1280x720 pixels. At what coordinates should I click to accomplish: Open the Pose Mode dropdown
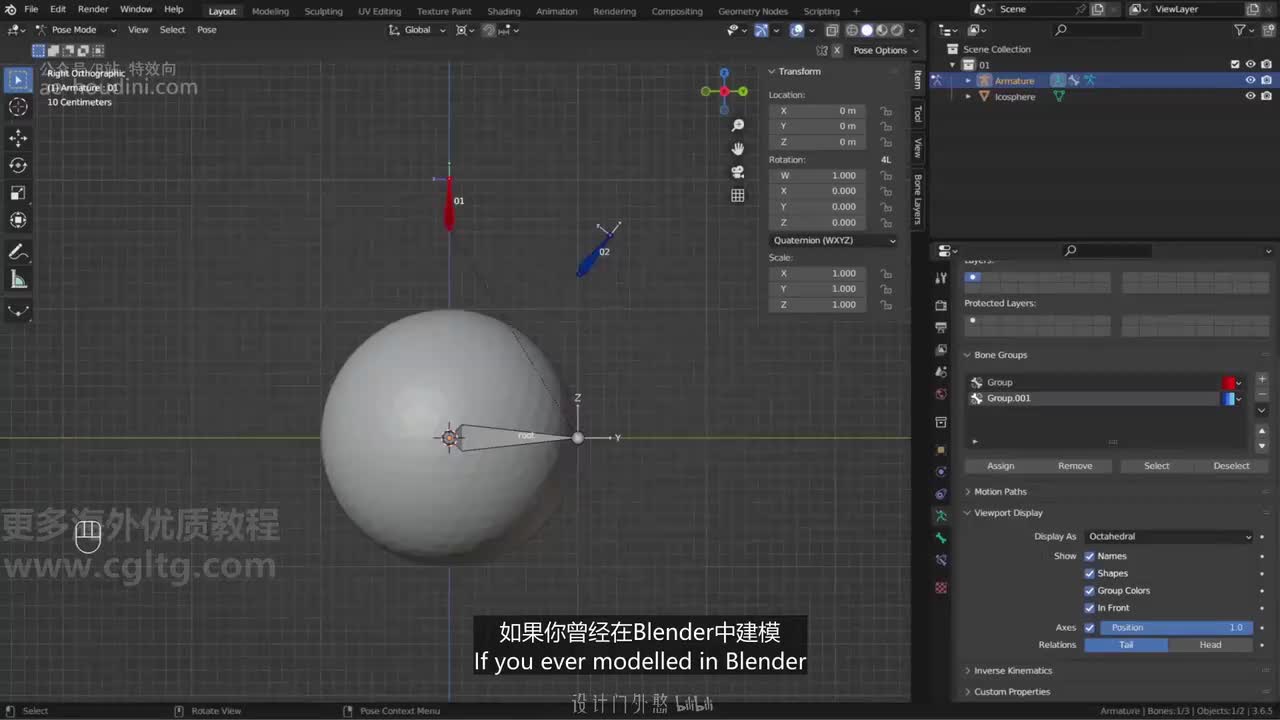point(75,30)
